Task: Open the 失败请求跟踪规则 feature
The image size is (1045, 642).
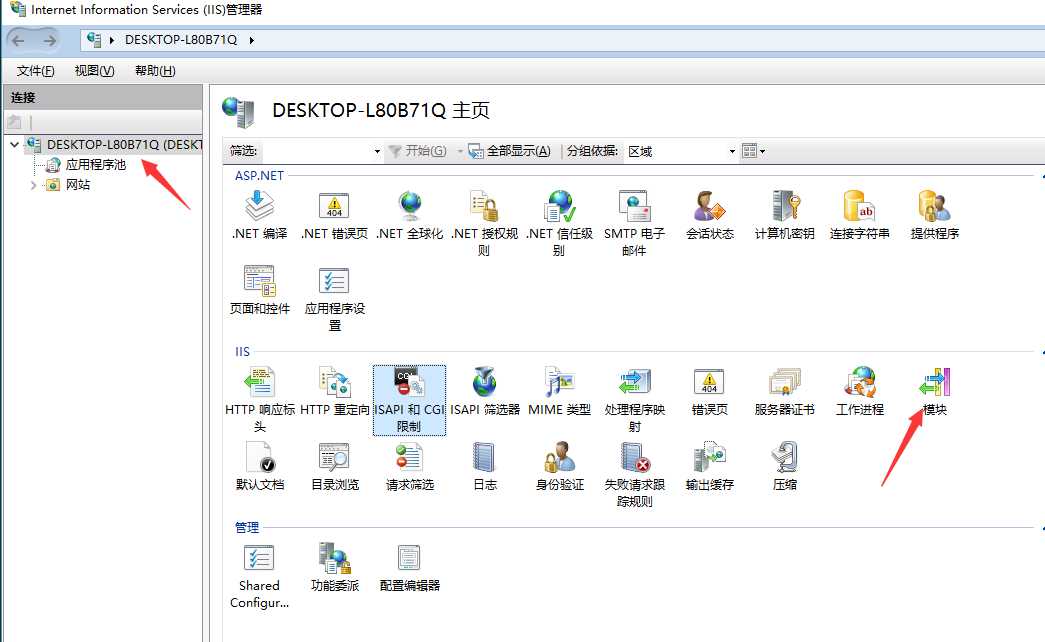Action: click(634, 475)
